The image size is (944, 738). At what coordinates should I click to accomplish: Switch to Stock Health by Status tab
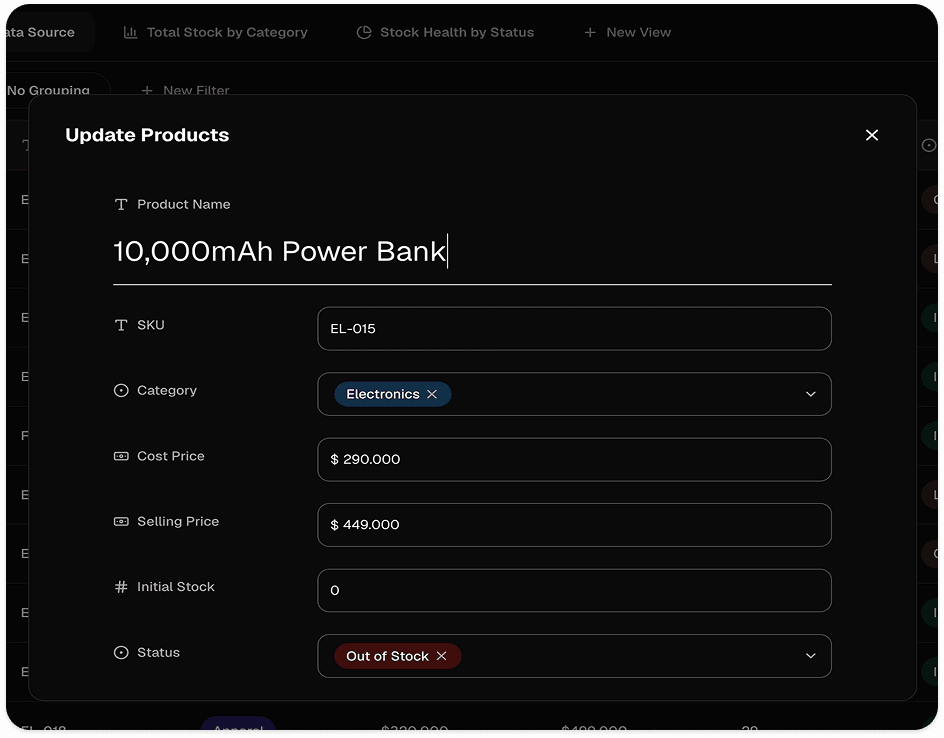click(x=446, y=33)
